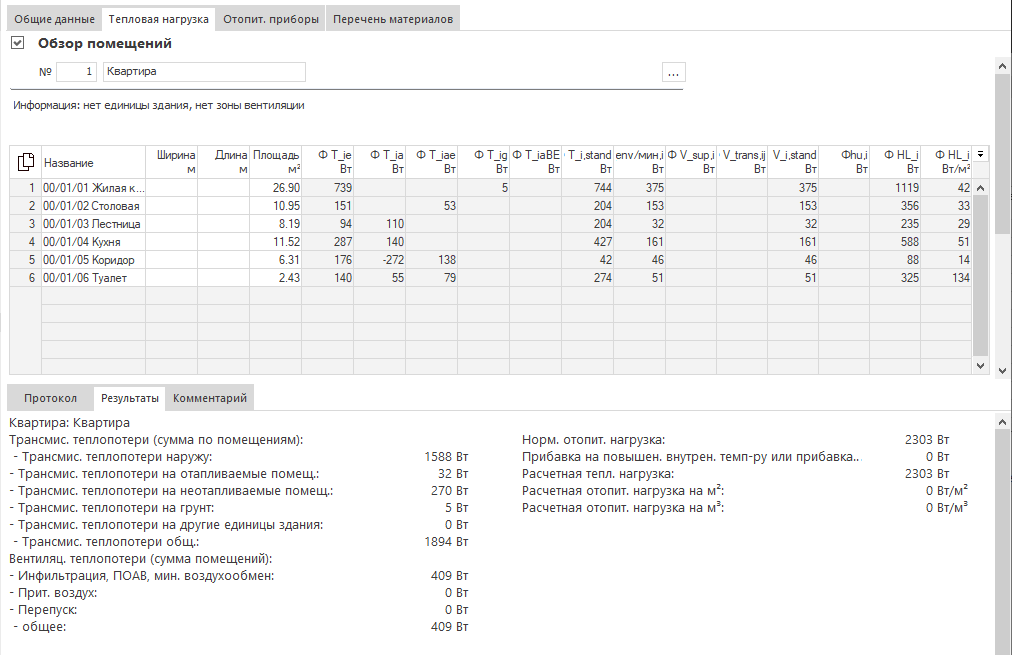Click the results panel scroll up arrow
This screenshot has width=1012, height=655.
(x=1002, y=422)
